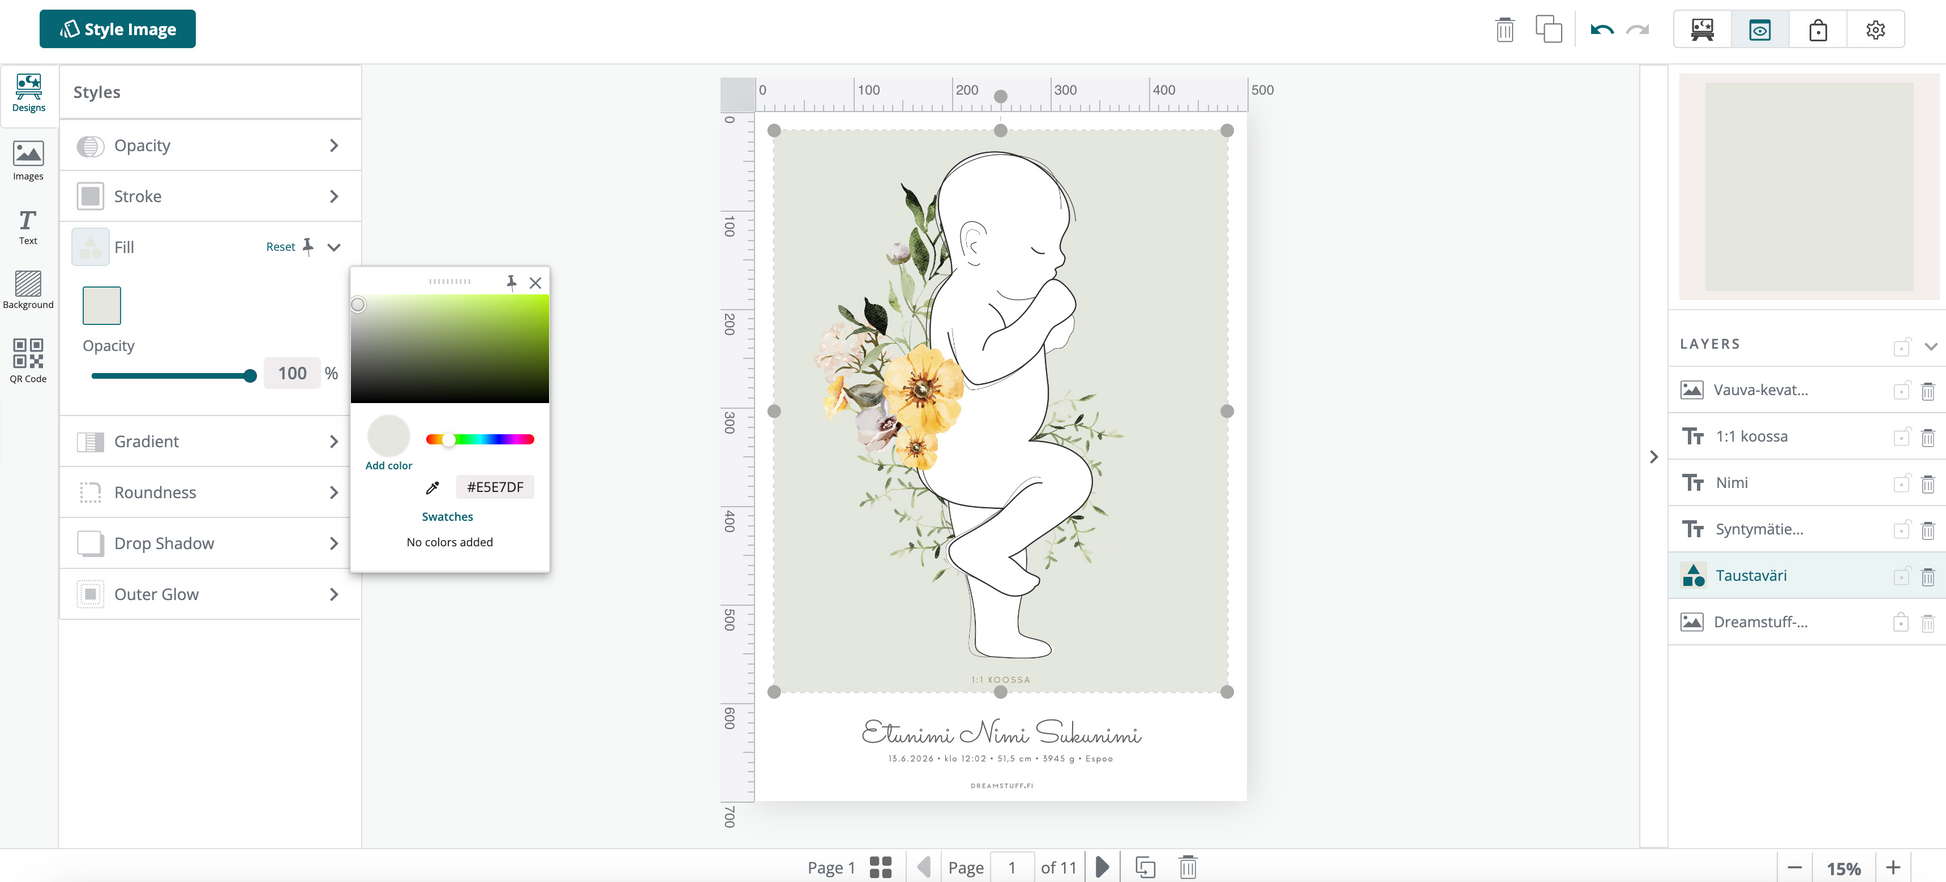The width and height of the screenshot is (1946, 882).
Task: Pin the color picker popup
Action: click(x=512, y=282)
